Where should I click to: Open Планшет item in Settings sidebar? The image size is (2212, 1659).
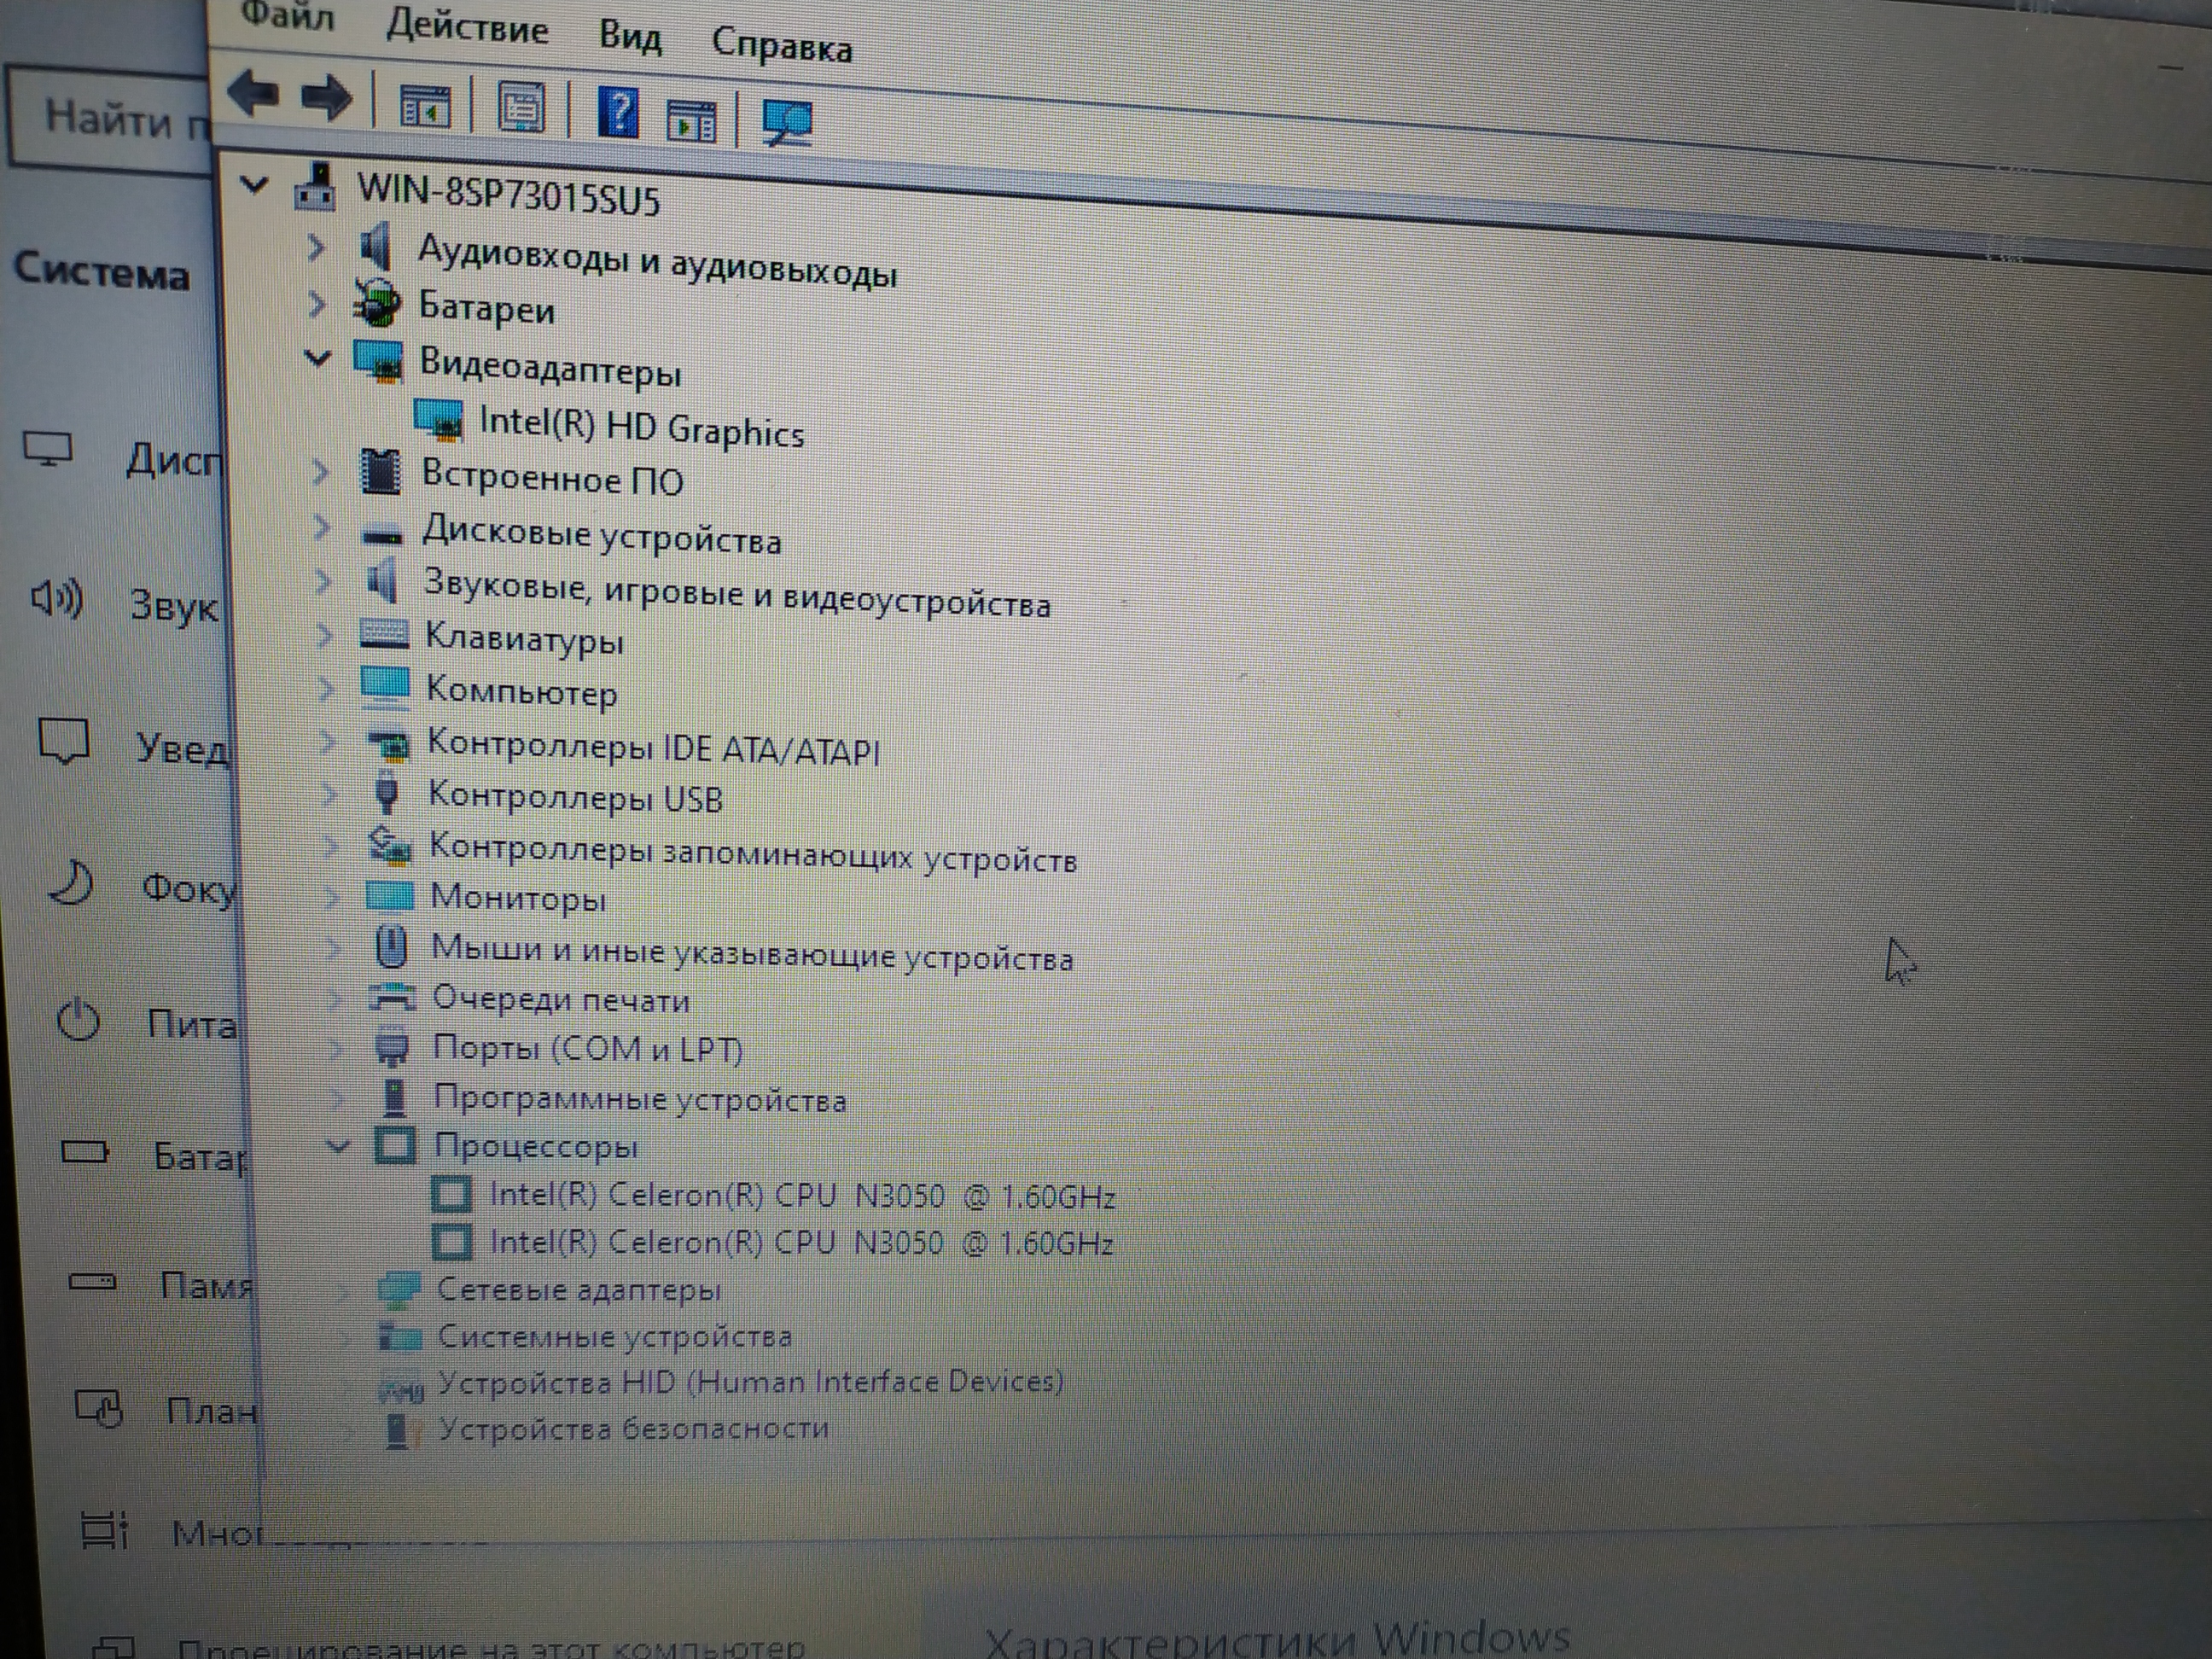tap(167, 1410)
